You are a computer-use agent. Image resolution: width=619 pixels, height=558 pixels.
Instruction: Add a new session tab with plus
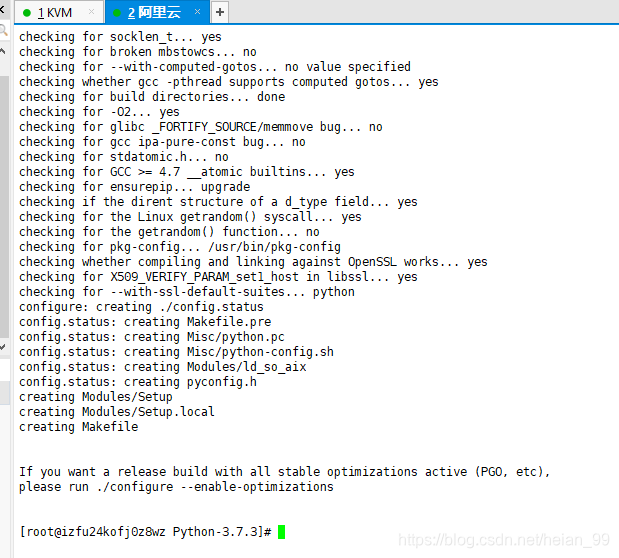[x=220, y=12]
